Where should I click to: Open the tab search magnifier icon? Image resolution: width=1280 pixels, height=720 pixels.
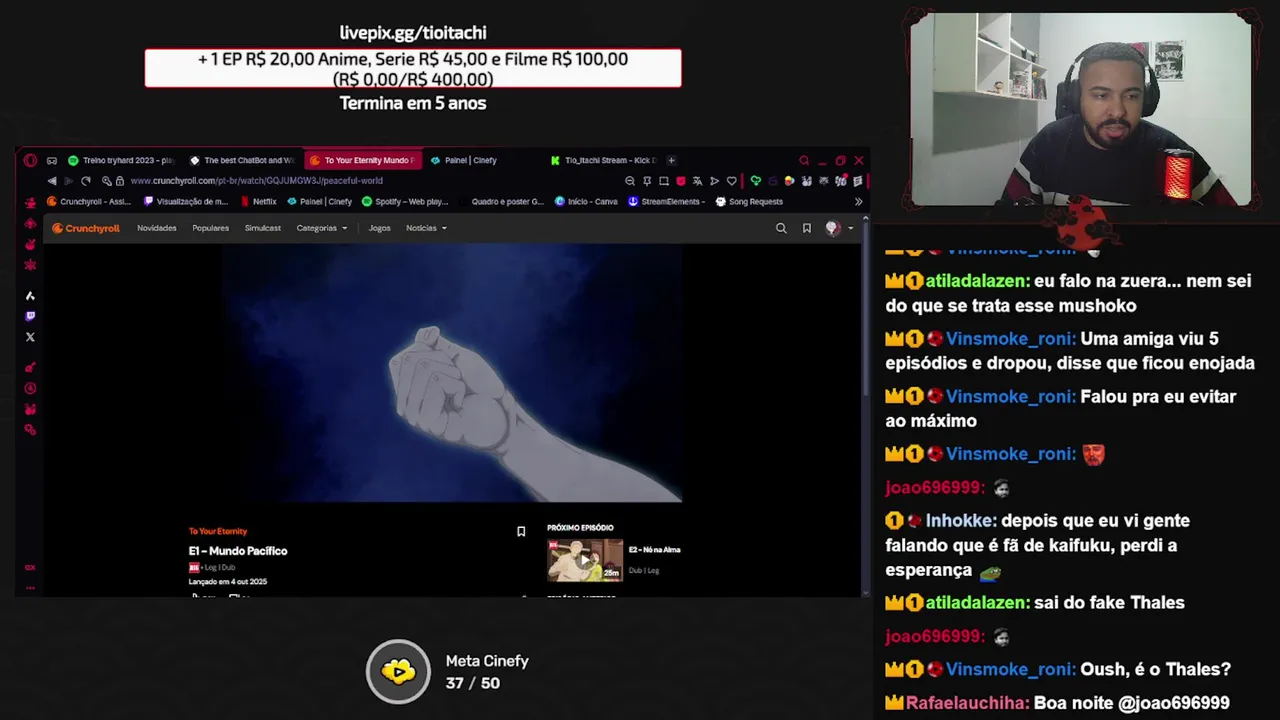(804, 160)
